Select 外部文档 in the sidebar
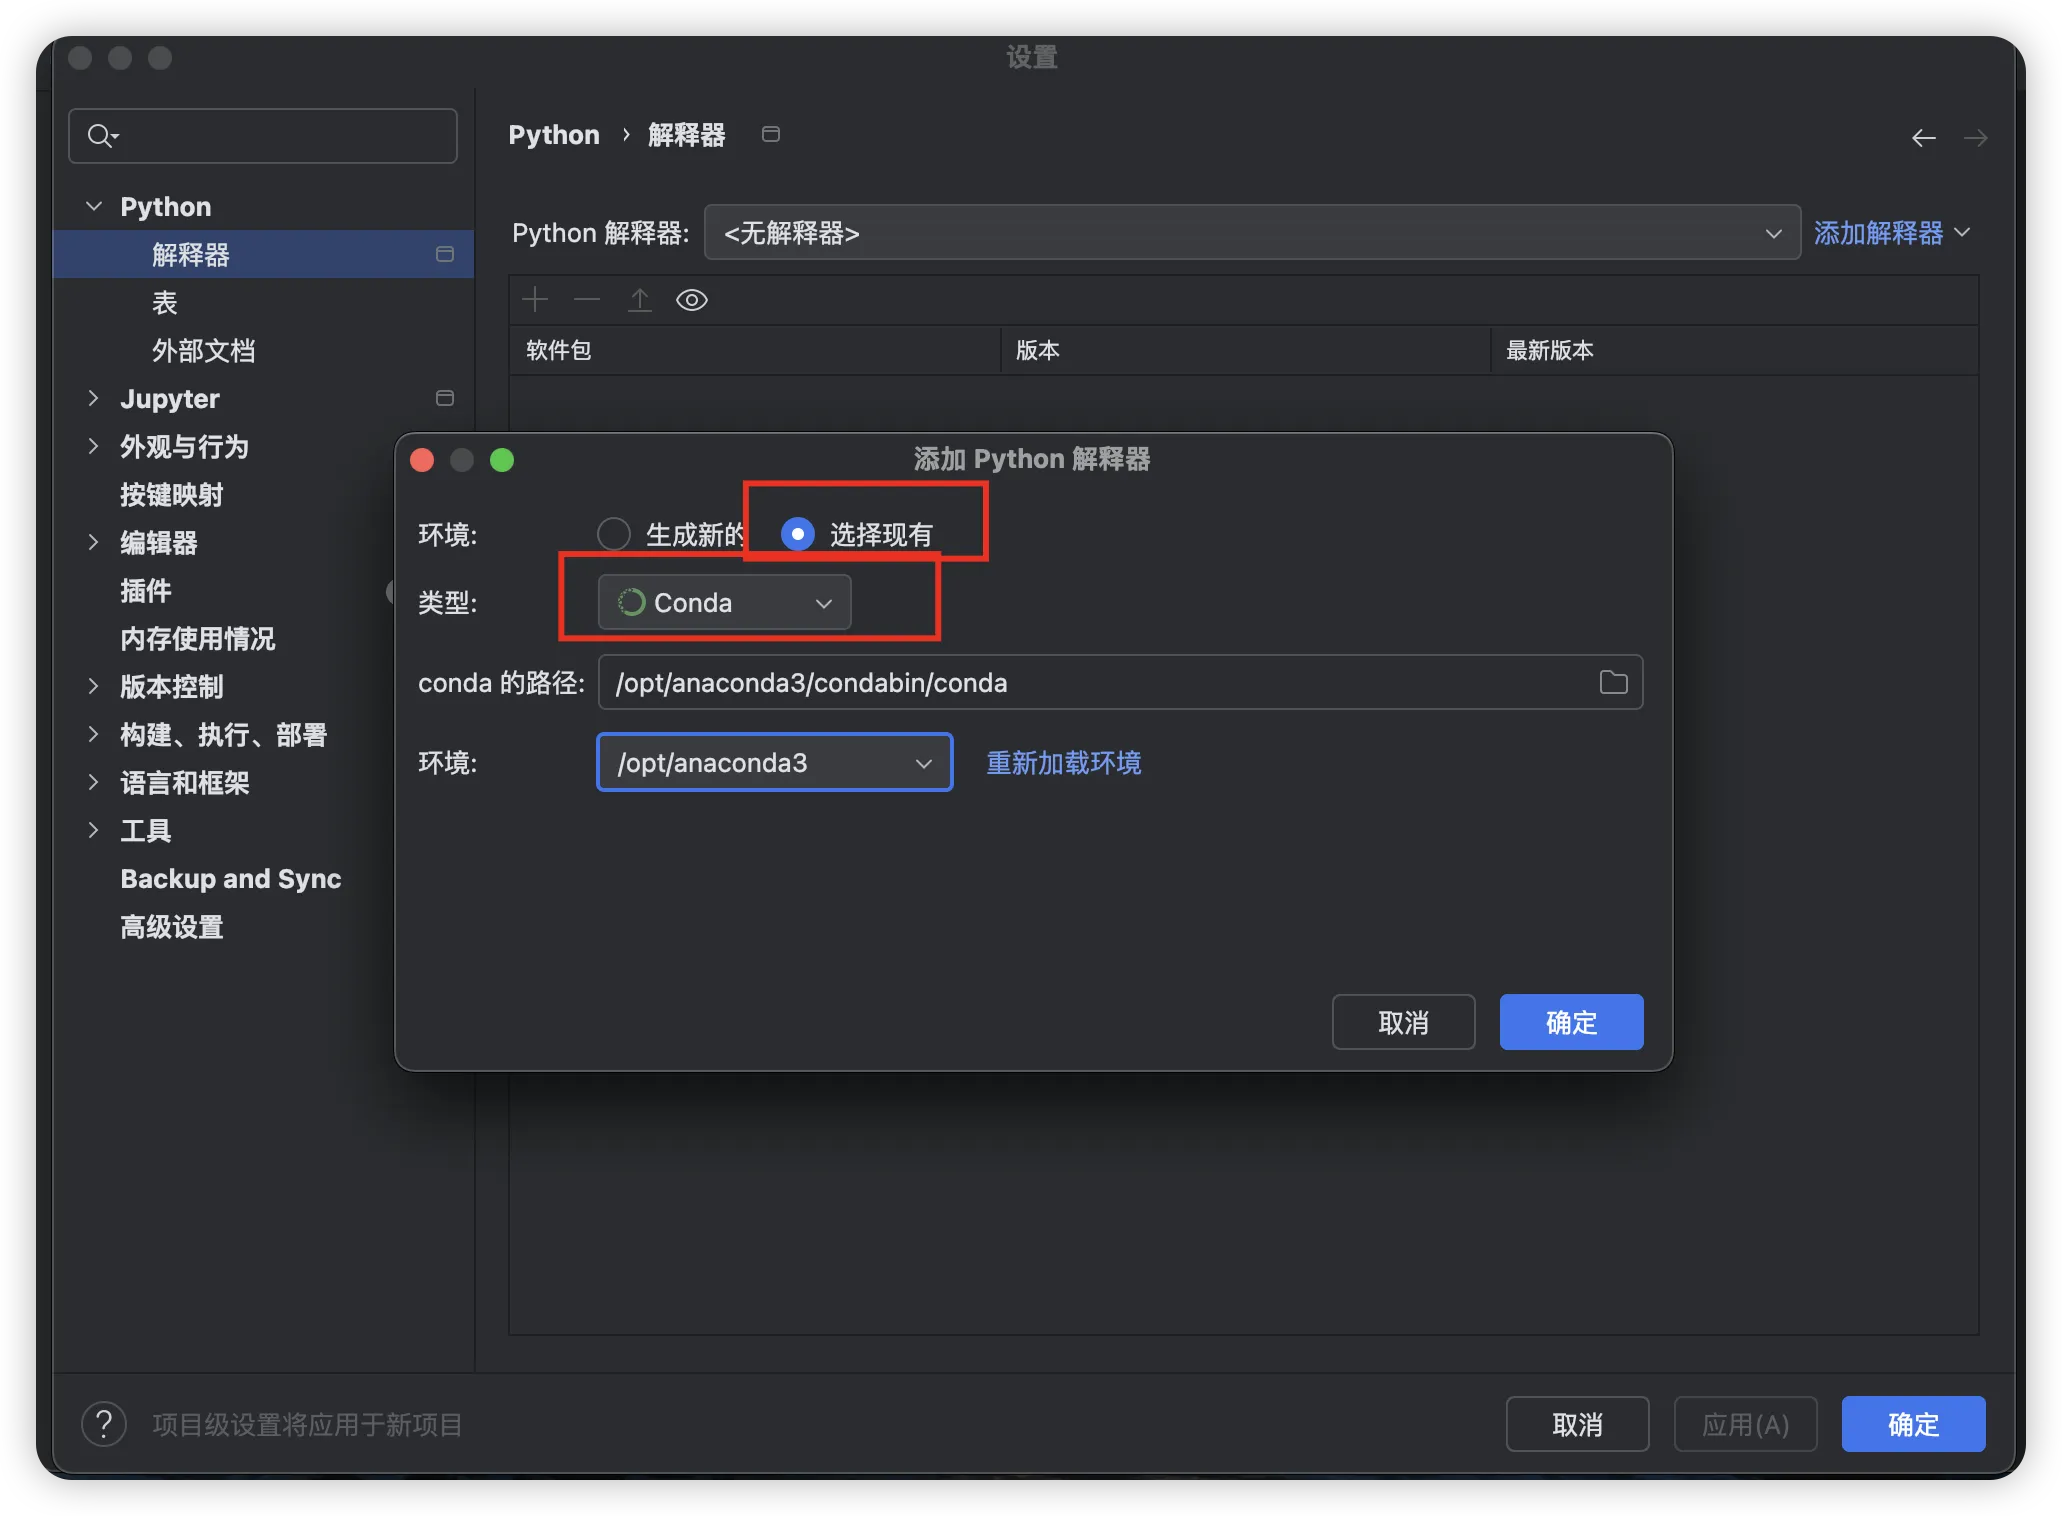The width and height of the screenshot is (2062, 1516). tap(203, 350)
